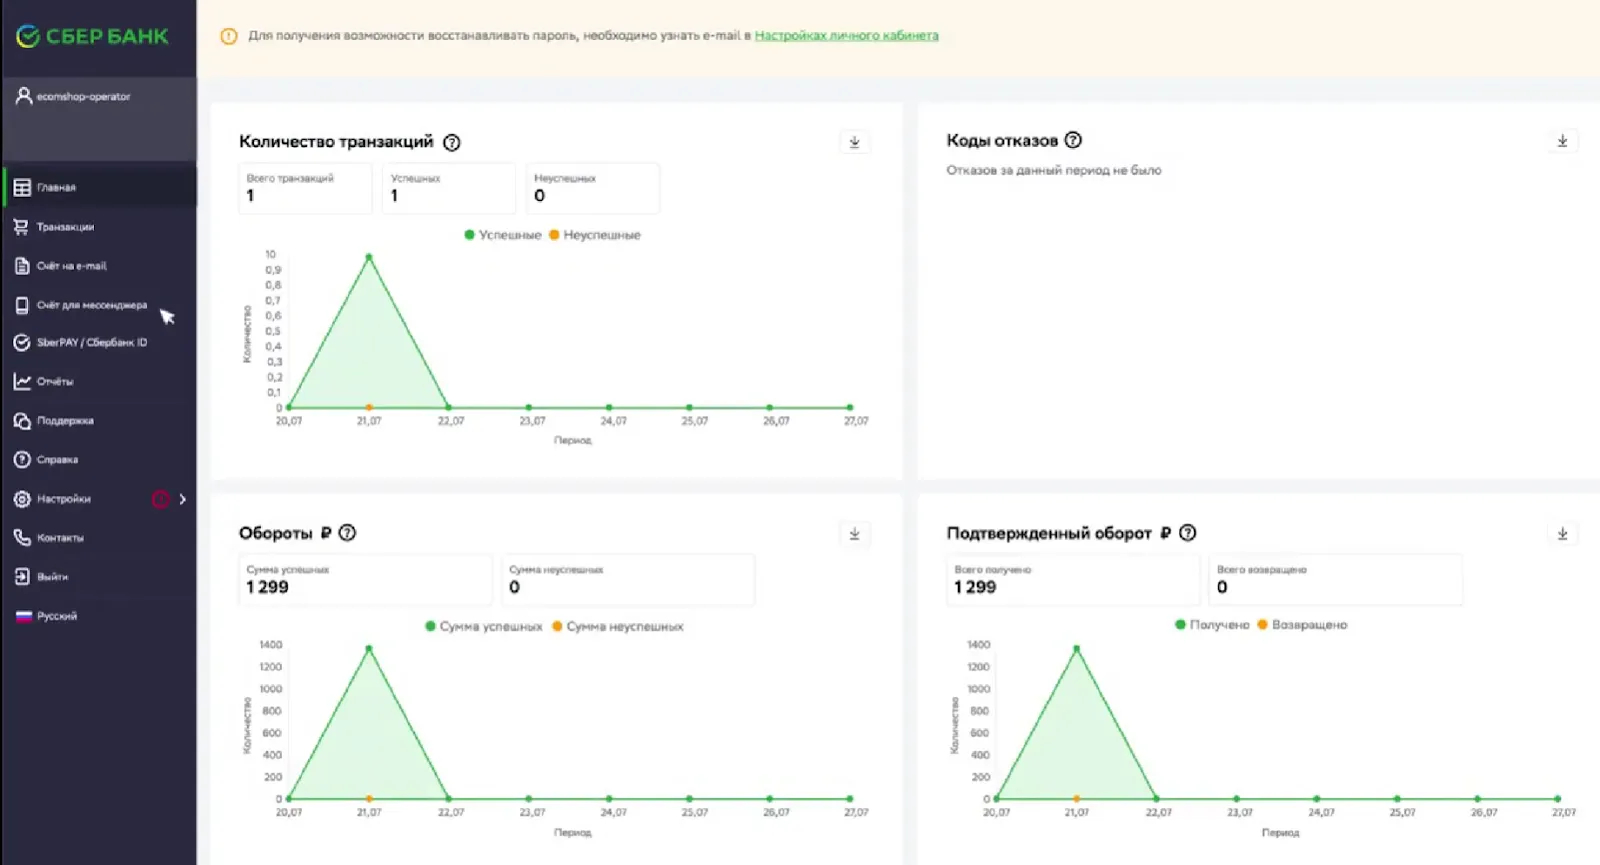
Task: Hide the Возвращено series in legend
Action: click(1303, 625)
